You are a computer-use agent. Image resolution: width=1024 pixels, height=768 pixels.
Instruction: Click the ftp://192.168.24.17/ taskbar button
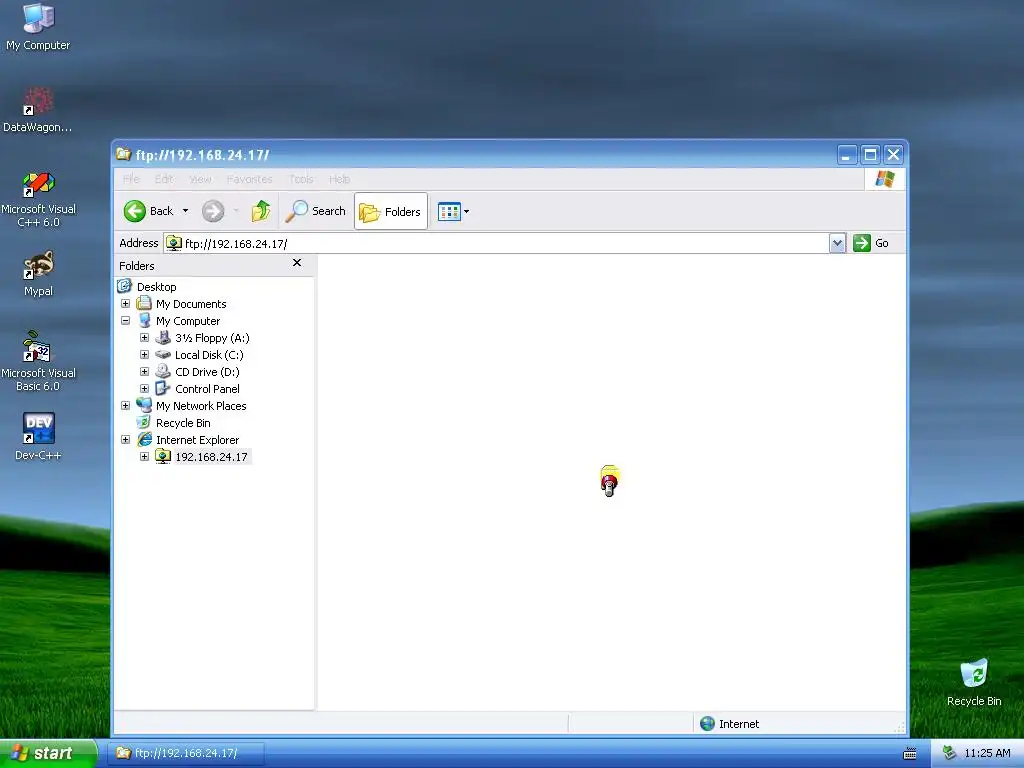click(186, 753)
